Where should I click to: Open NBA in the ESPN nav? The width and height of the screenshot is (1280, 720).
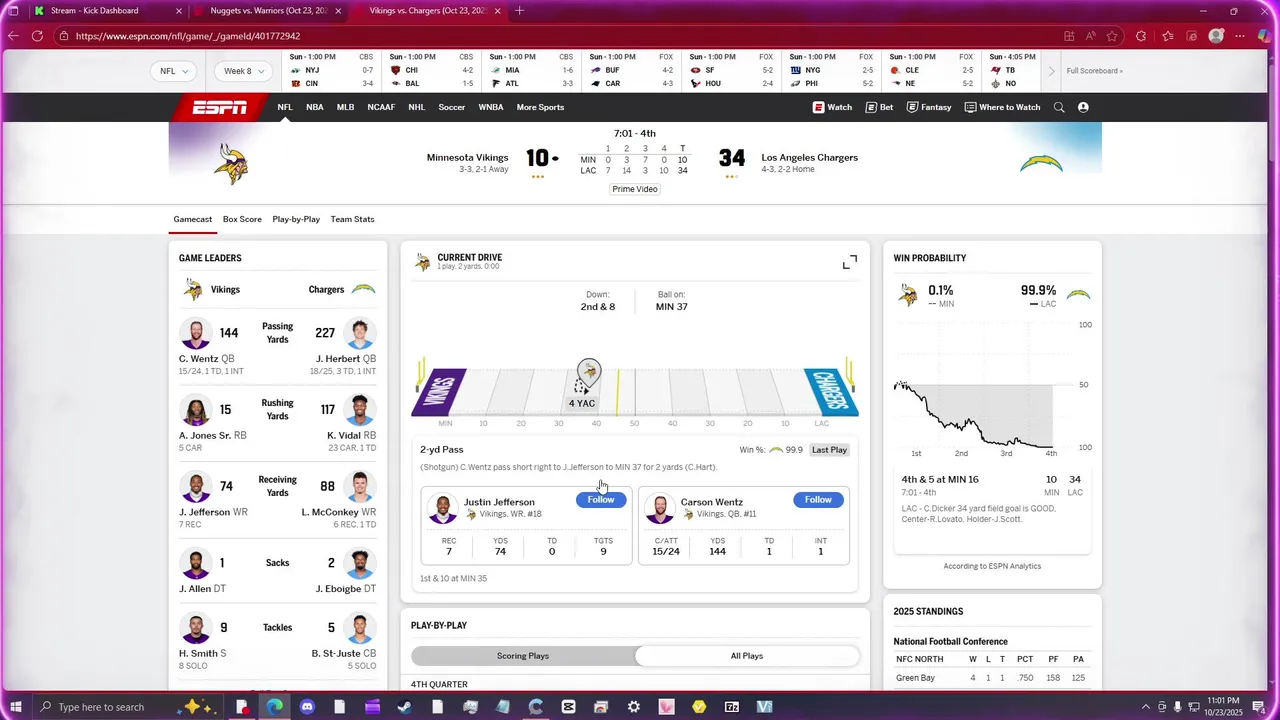pyautogui.click(x=315, y=107)
